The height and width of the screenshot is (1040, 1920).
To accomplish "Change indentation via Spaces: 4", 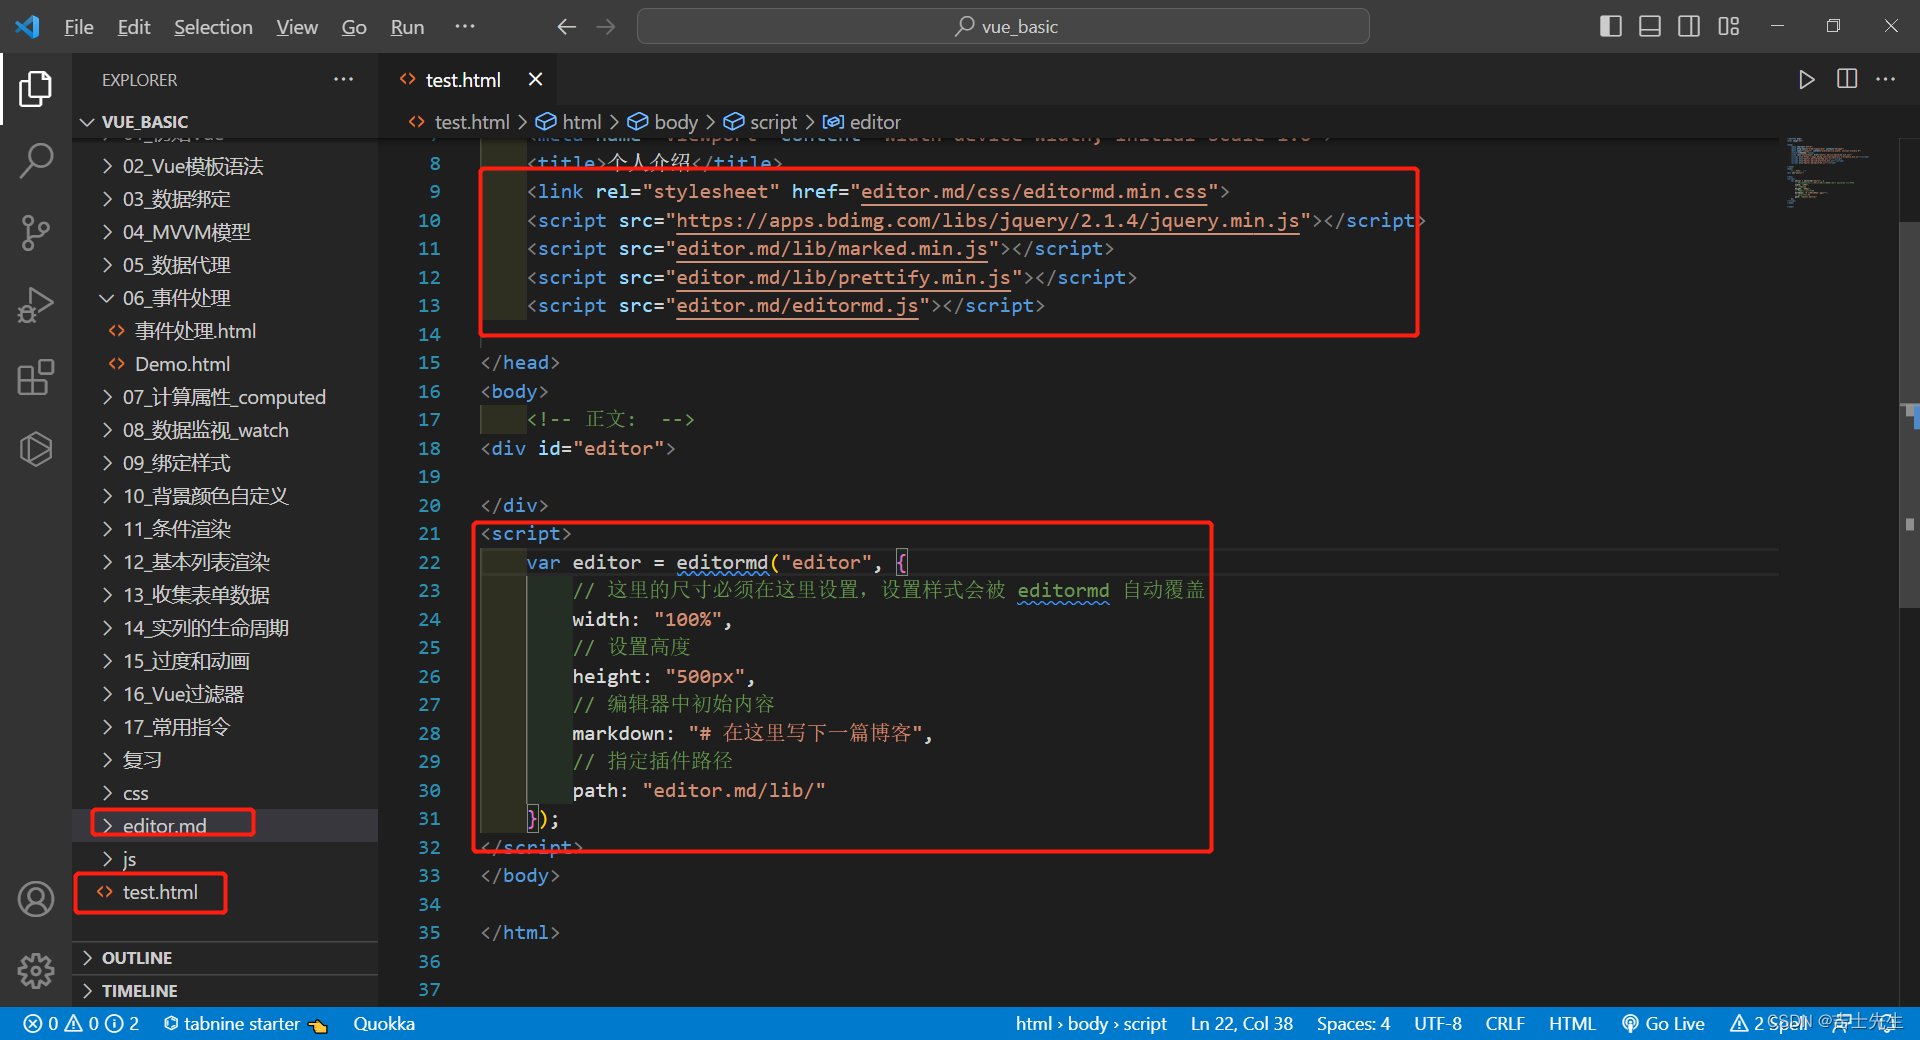I will (x=1353, y=1023).
